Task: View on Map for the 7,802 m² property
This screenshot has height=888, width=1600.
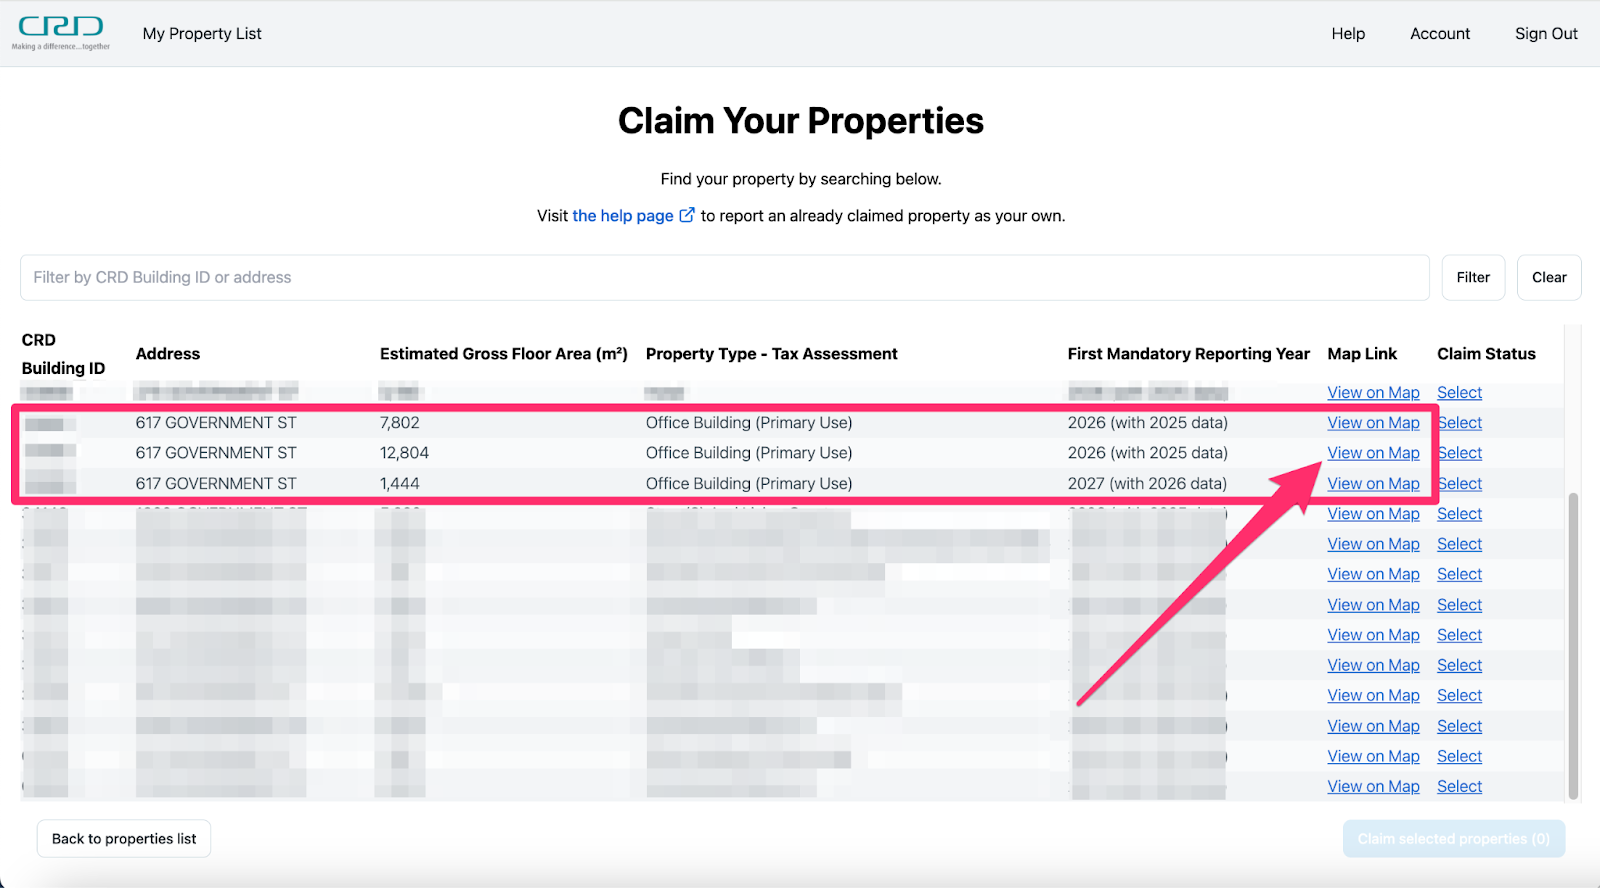Action: 1372,423
